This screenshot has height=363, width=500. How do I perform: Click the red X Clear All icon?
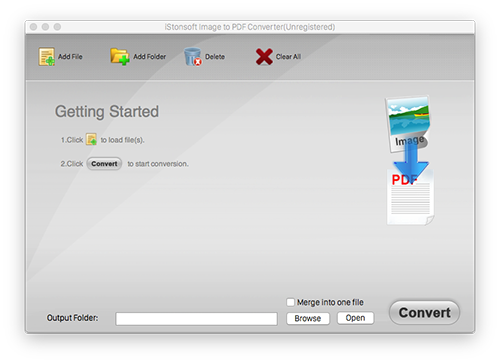pyautogui.click(x=264, y=56)
